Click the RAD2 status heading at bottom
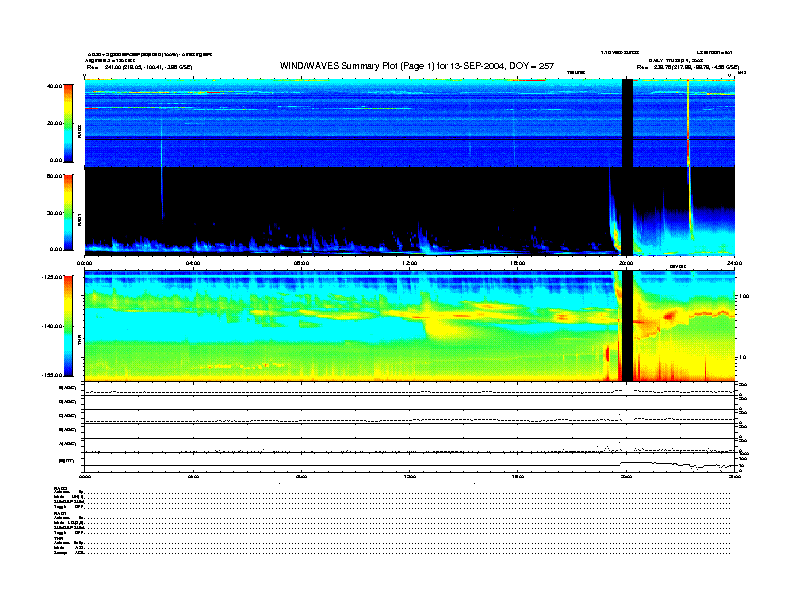The image size is (792, 612). 58,489
